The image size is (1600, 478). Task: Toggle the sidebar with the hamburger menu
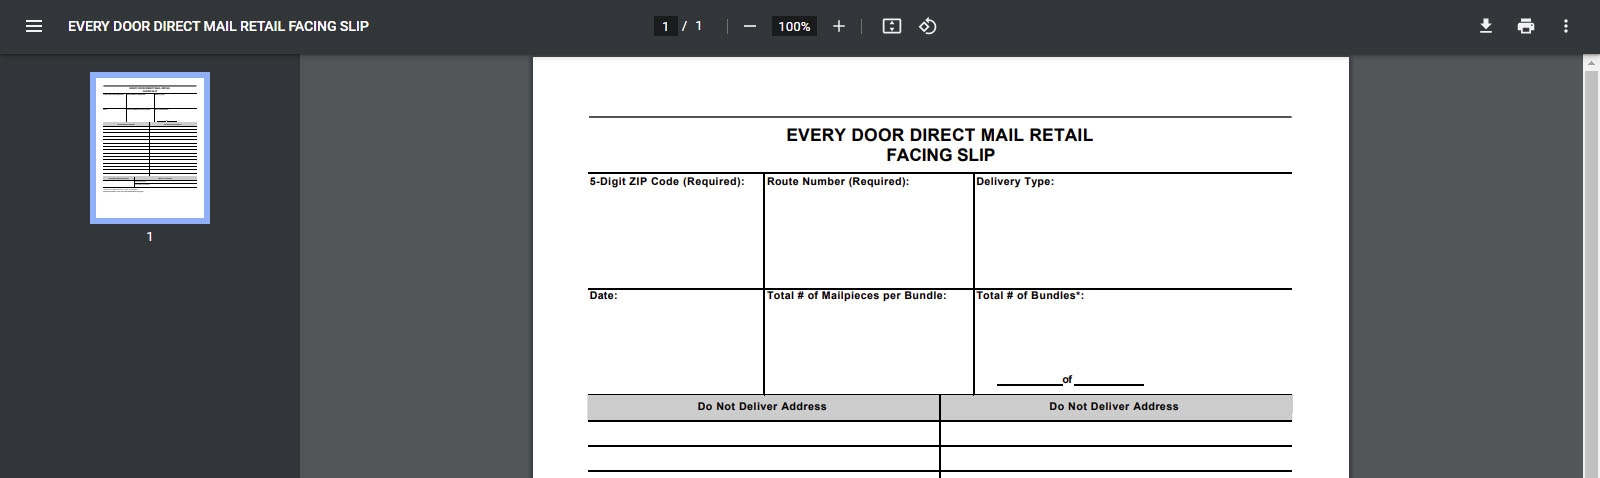[x=34, y=26]
